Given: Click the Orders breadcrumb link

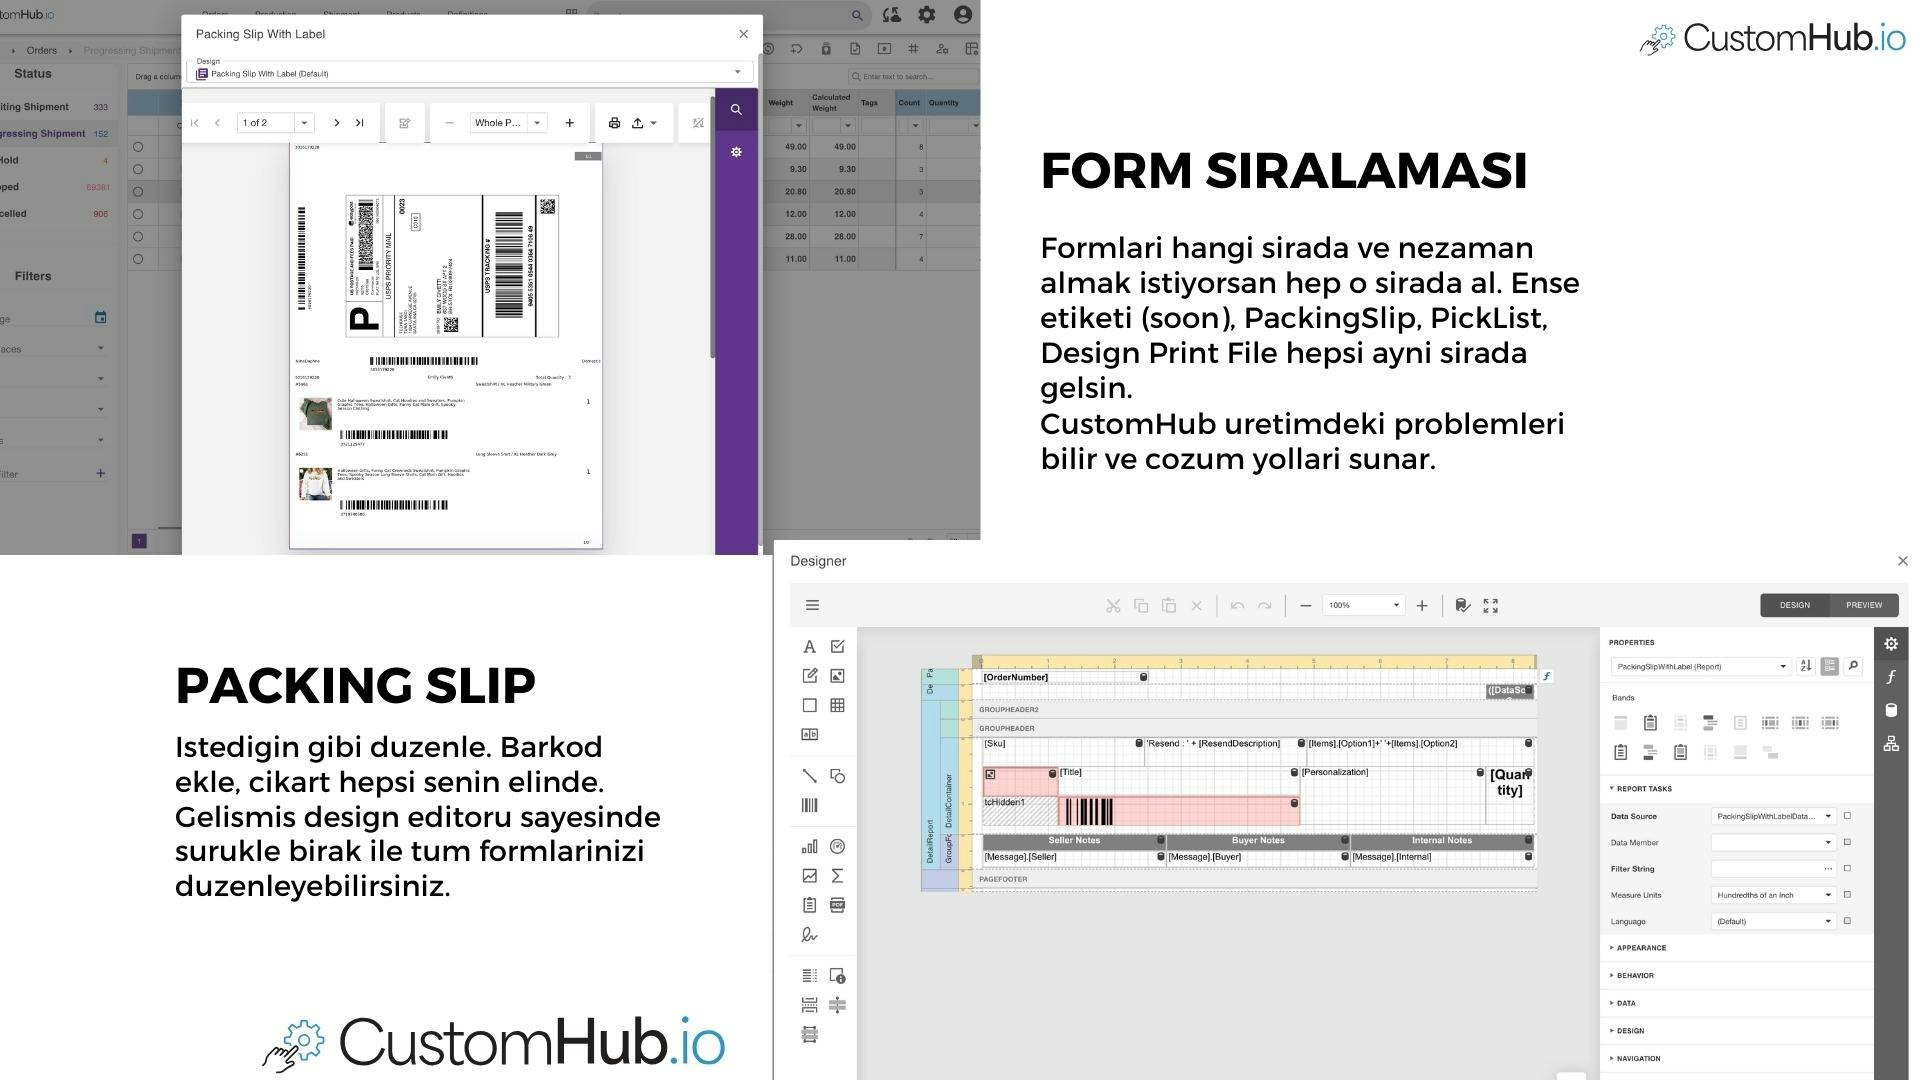Looking at the screenshot, I should coord(41,50).
